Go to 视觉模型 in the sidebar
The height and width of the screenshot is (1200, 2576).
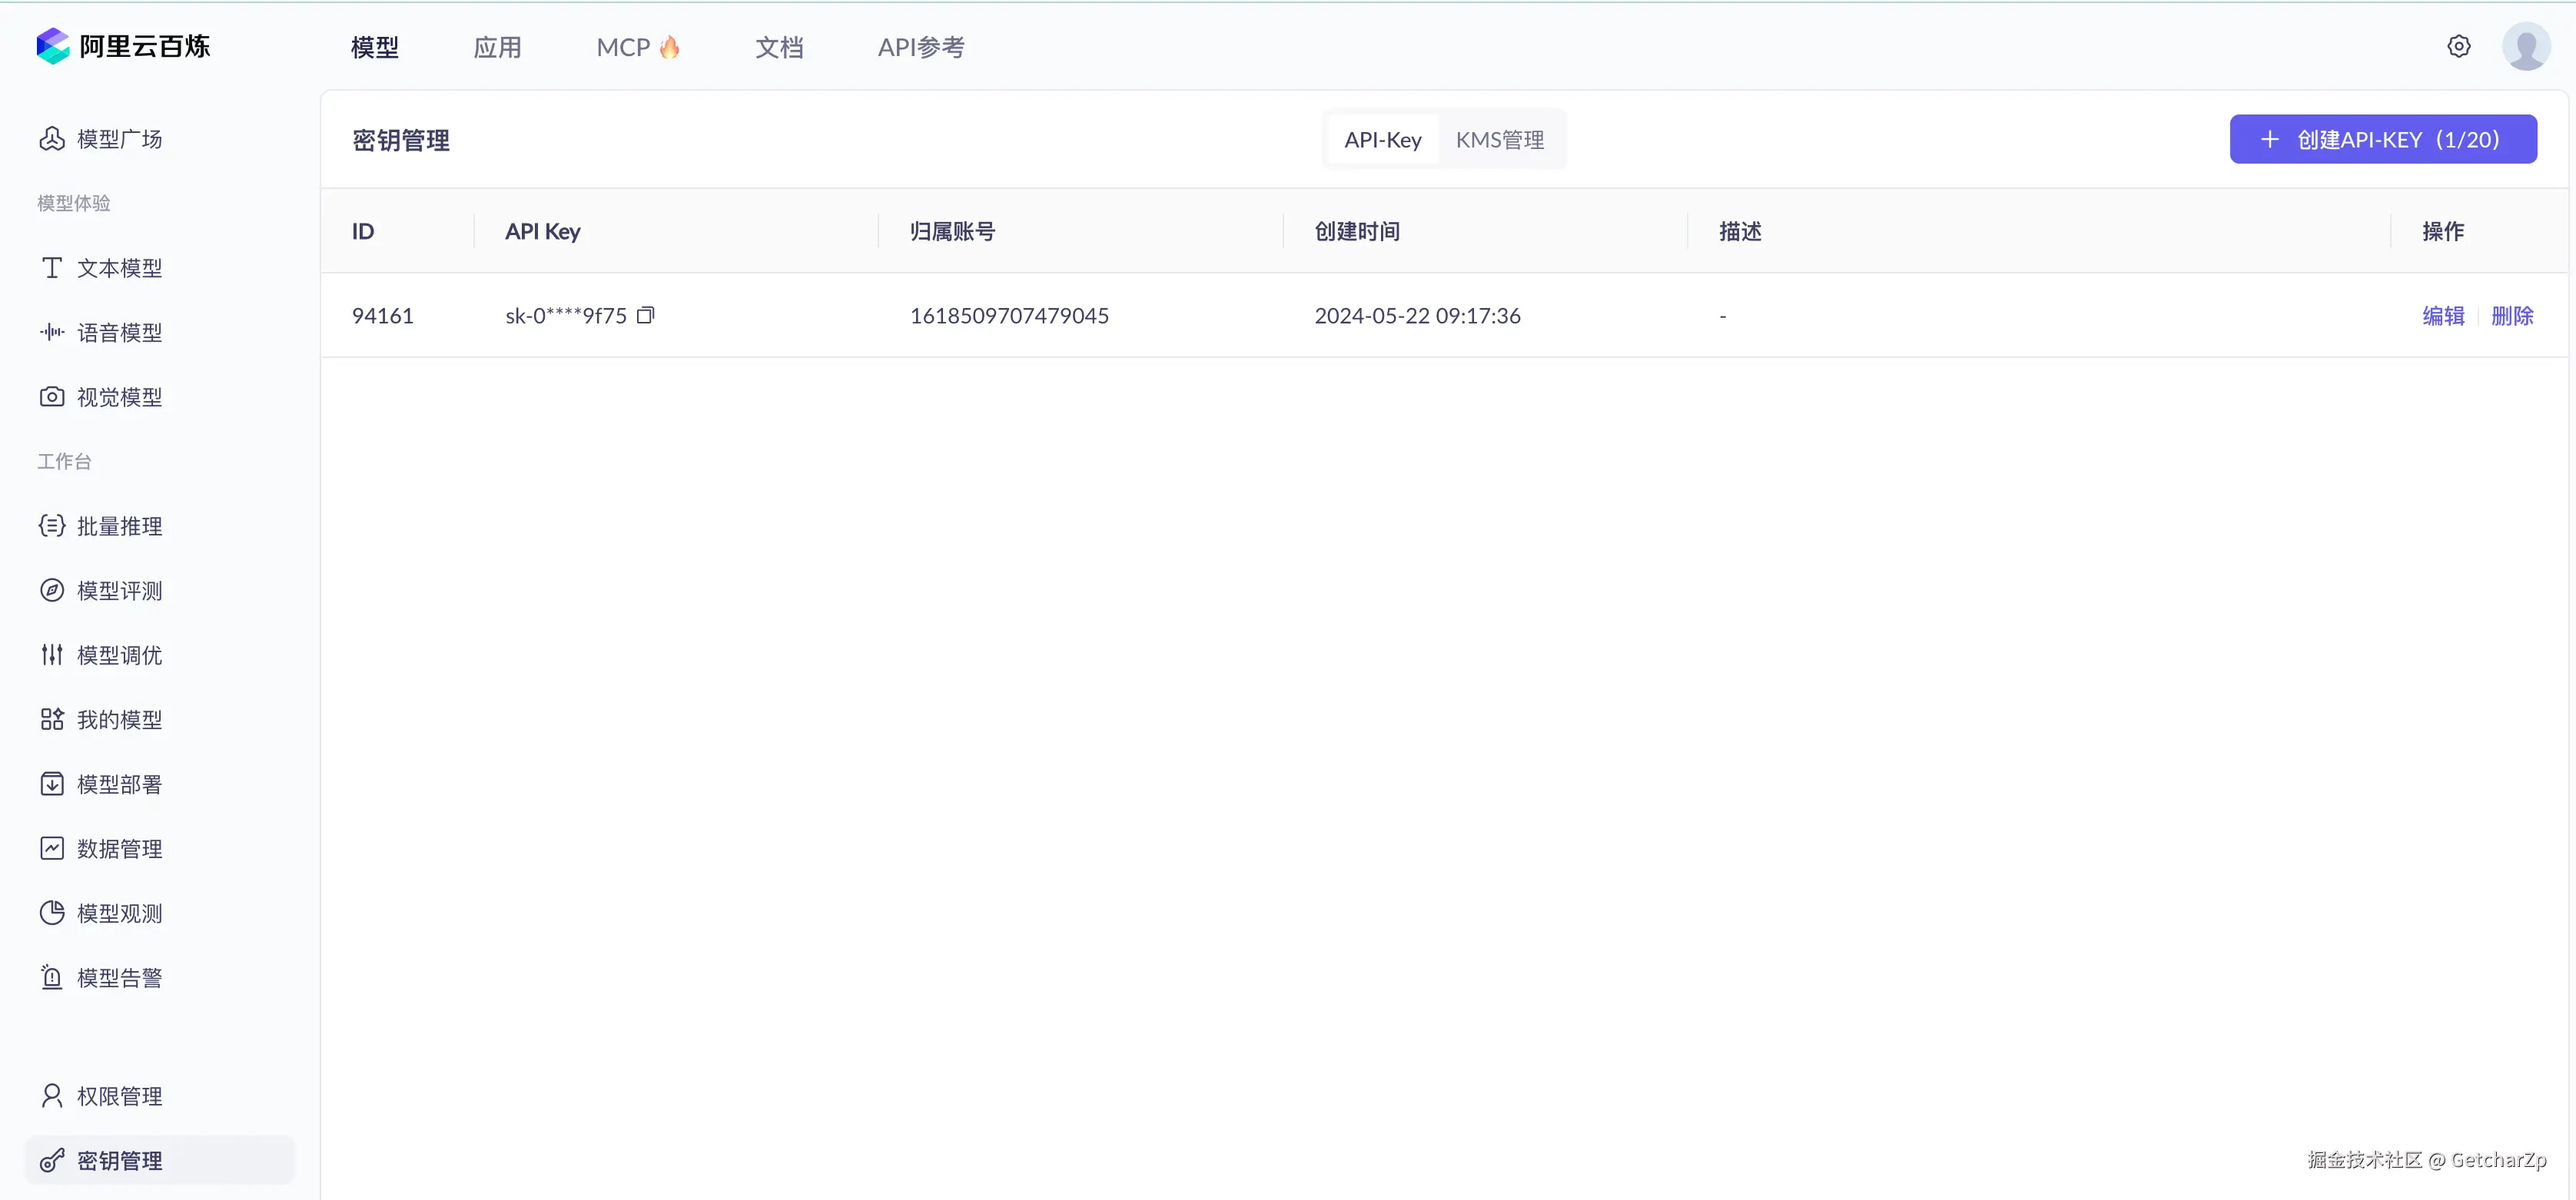119,397
